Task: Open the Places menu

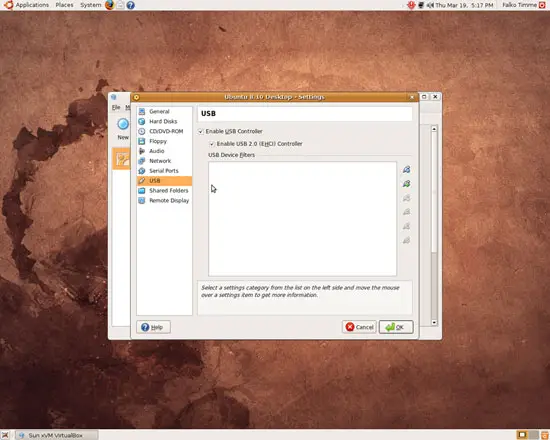Action: pyautogui.click(x=64, y=5)
